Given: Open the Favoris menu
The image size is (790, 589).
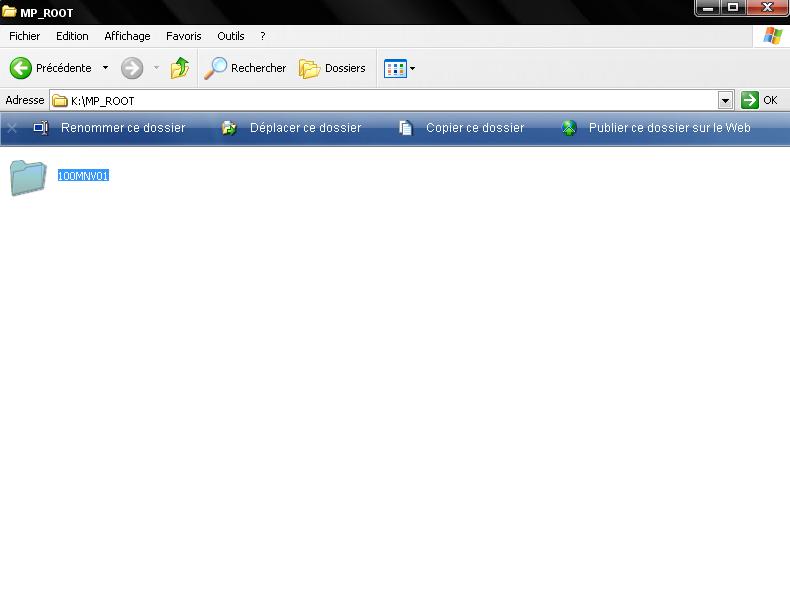Looking at the screenshot, I should pos(184,36).
